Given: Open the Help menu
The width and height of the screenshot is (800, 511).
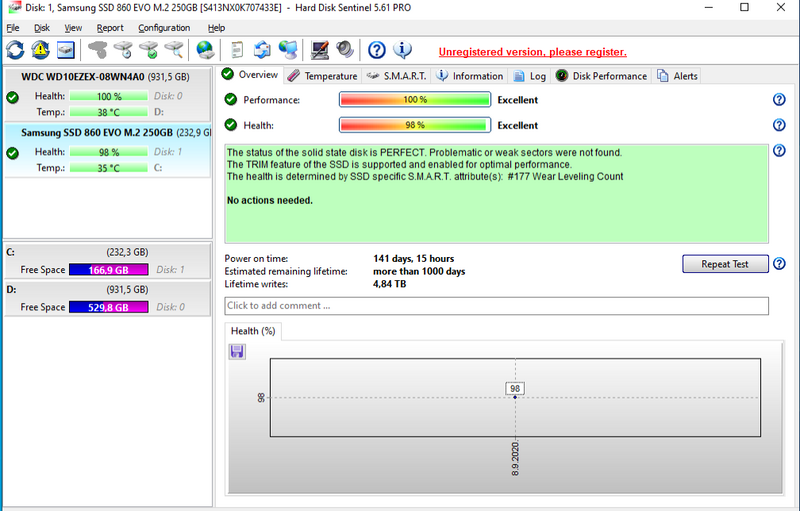Looking at the screenshot, I should tap(216, 28).
